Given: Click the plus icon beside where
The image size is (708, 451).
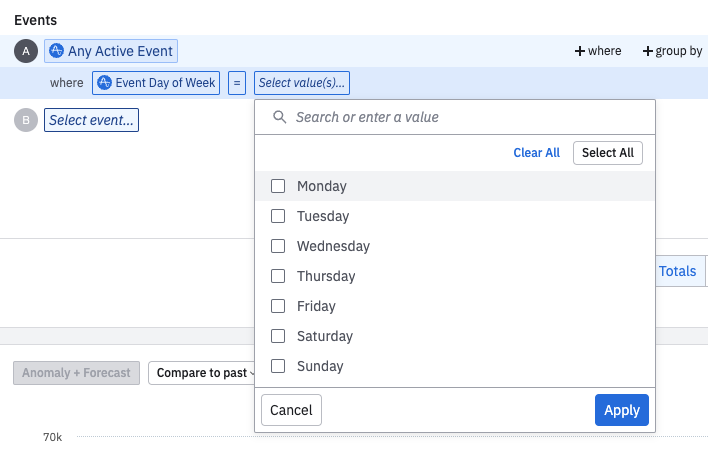Looking at the screenshot, I should point(580,51).
